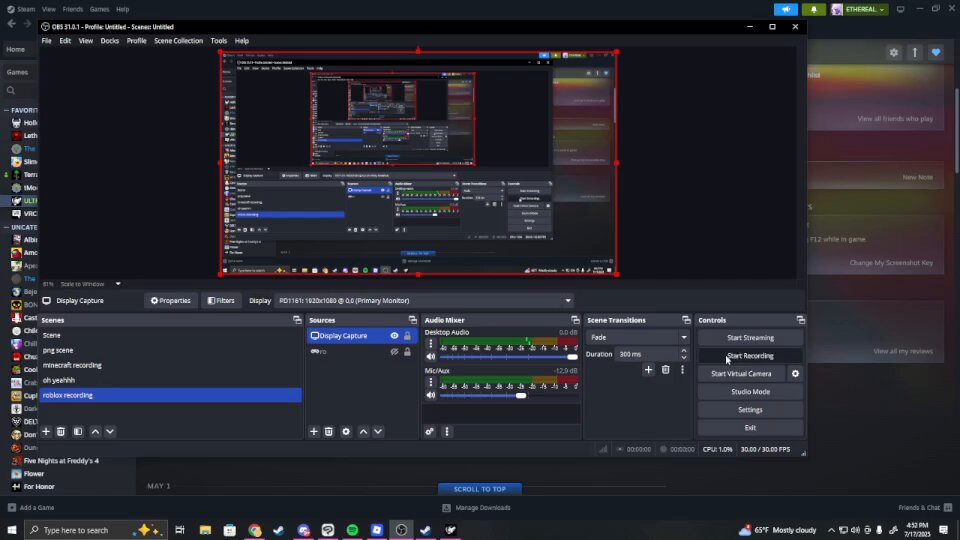Open preview scale dropdown arrow
The image size is (960, 540).
[118, 284]
